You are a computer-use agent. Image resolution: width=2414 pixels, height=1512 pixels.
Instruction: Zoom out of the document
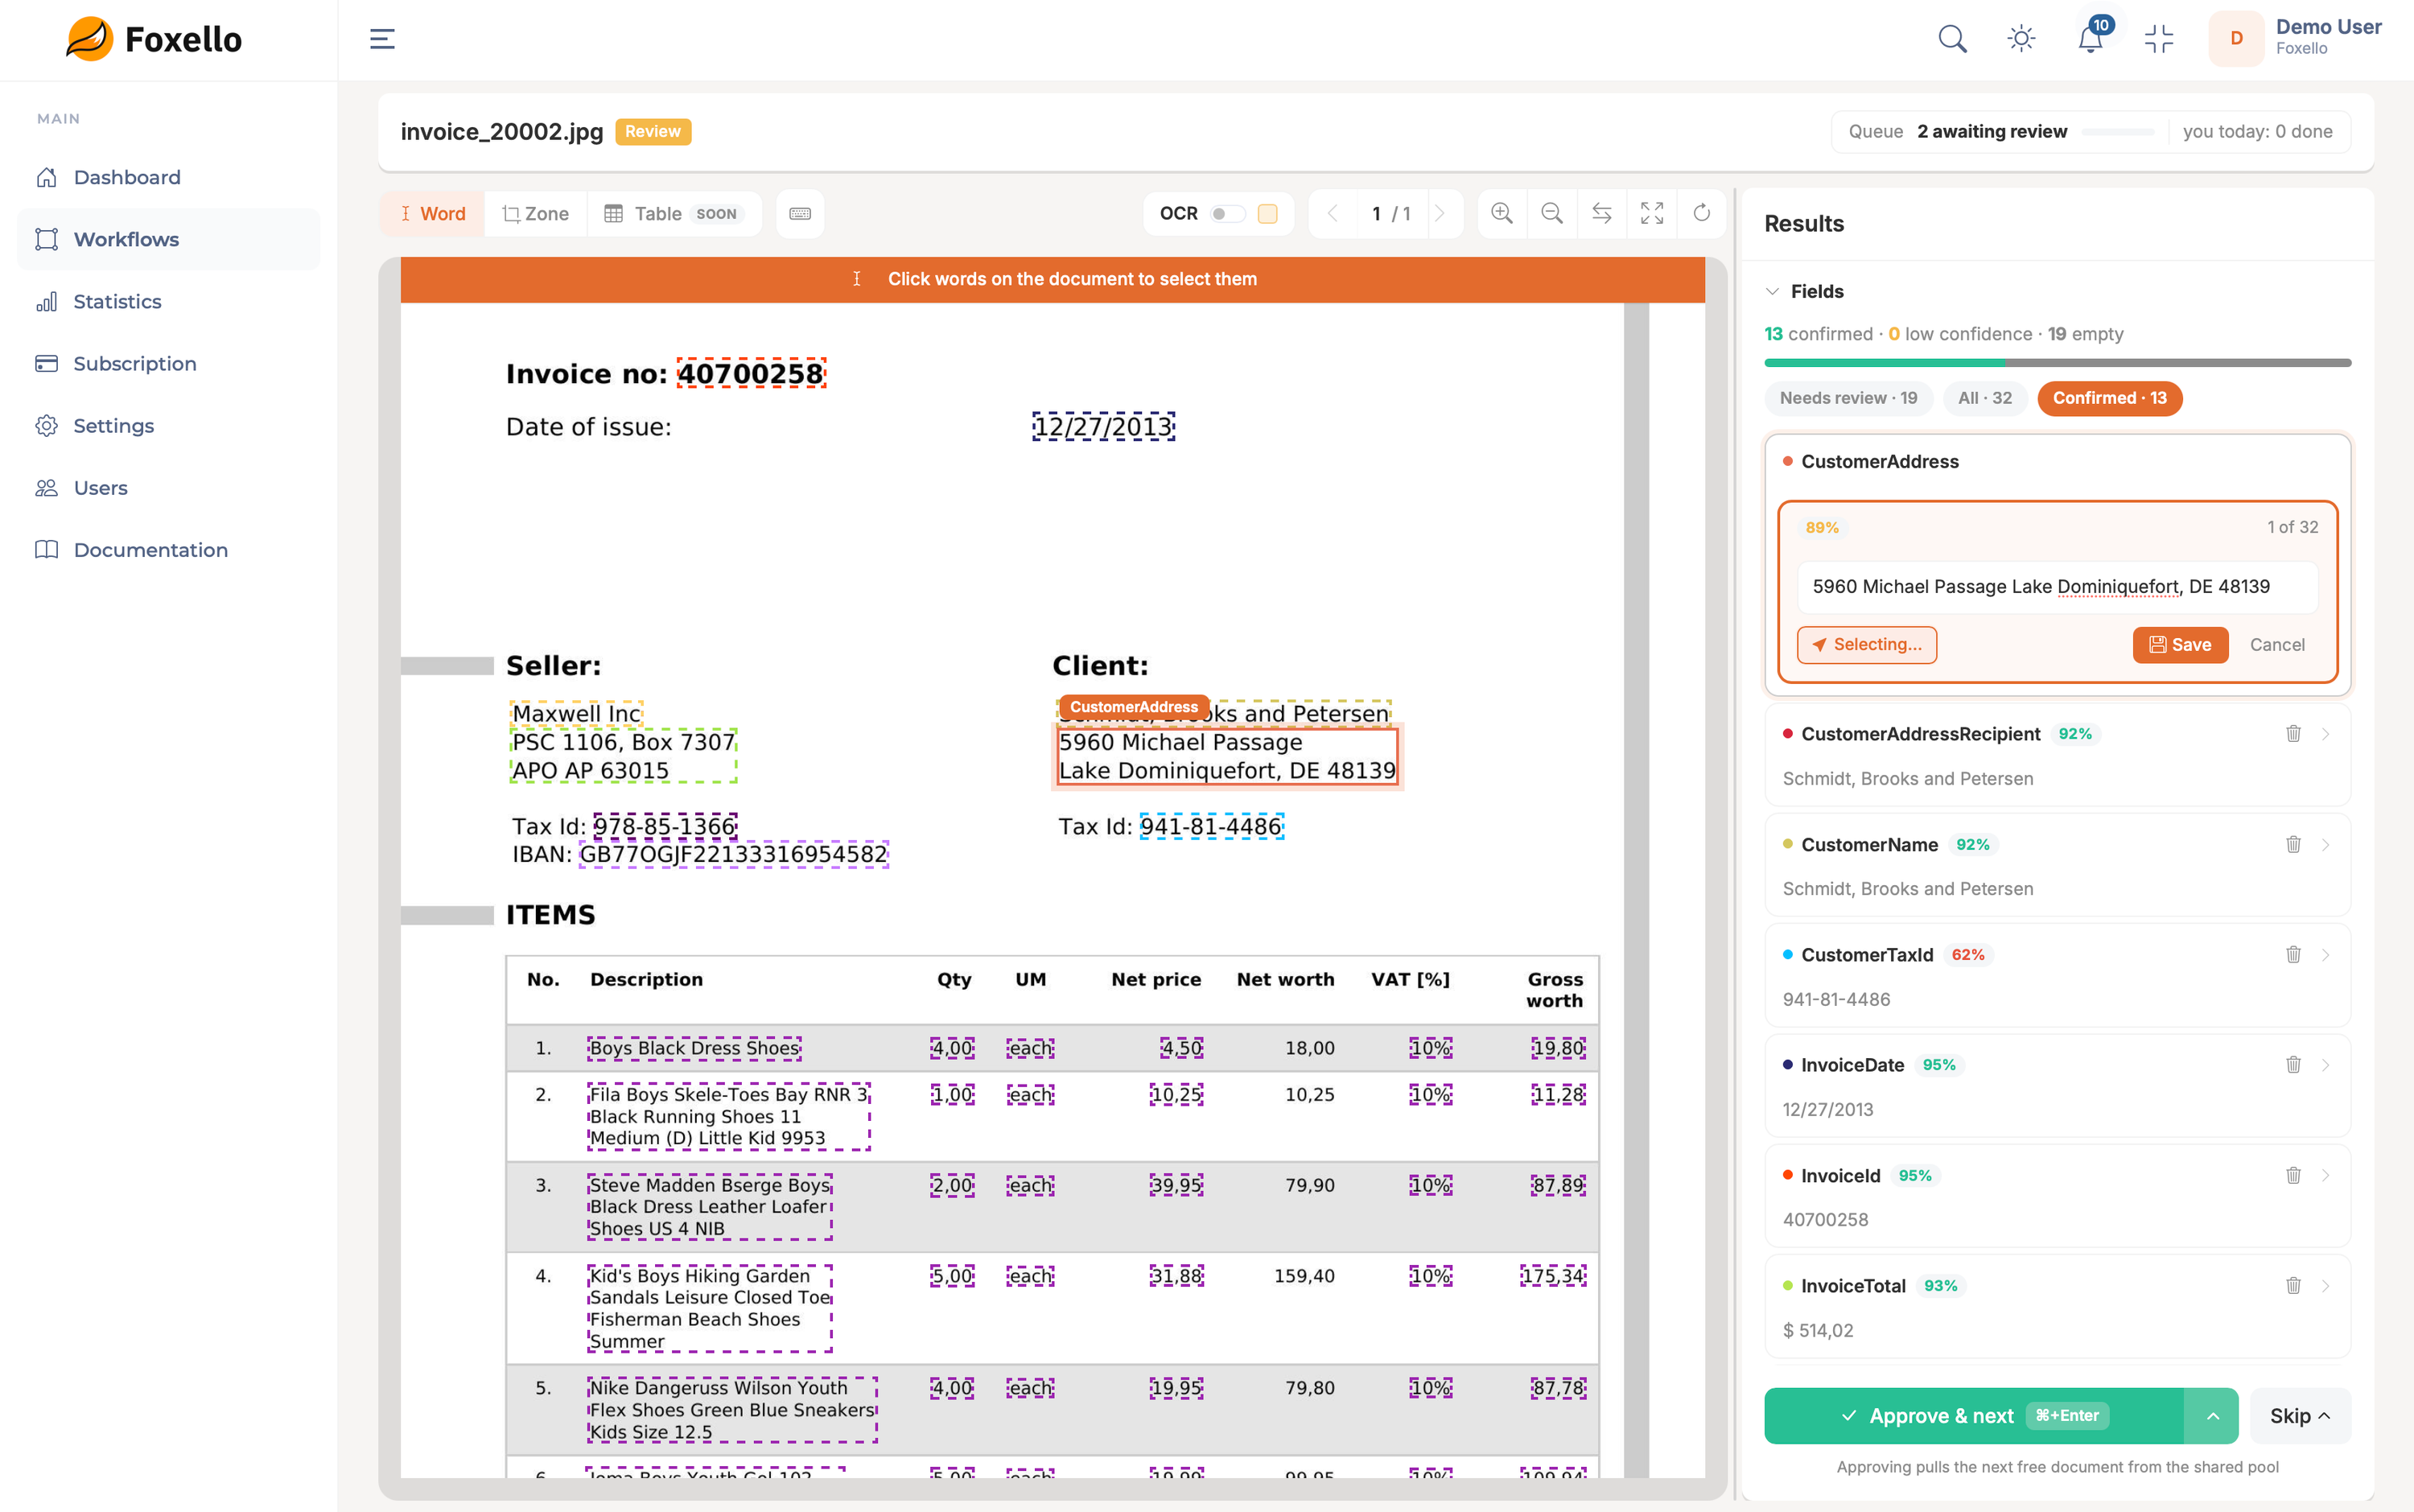[1552, 213]
